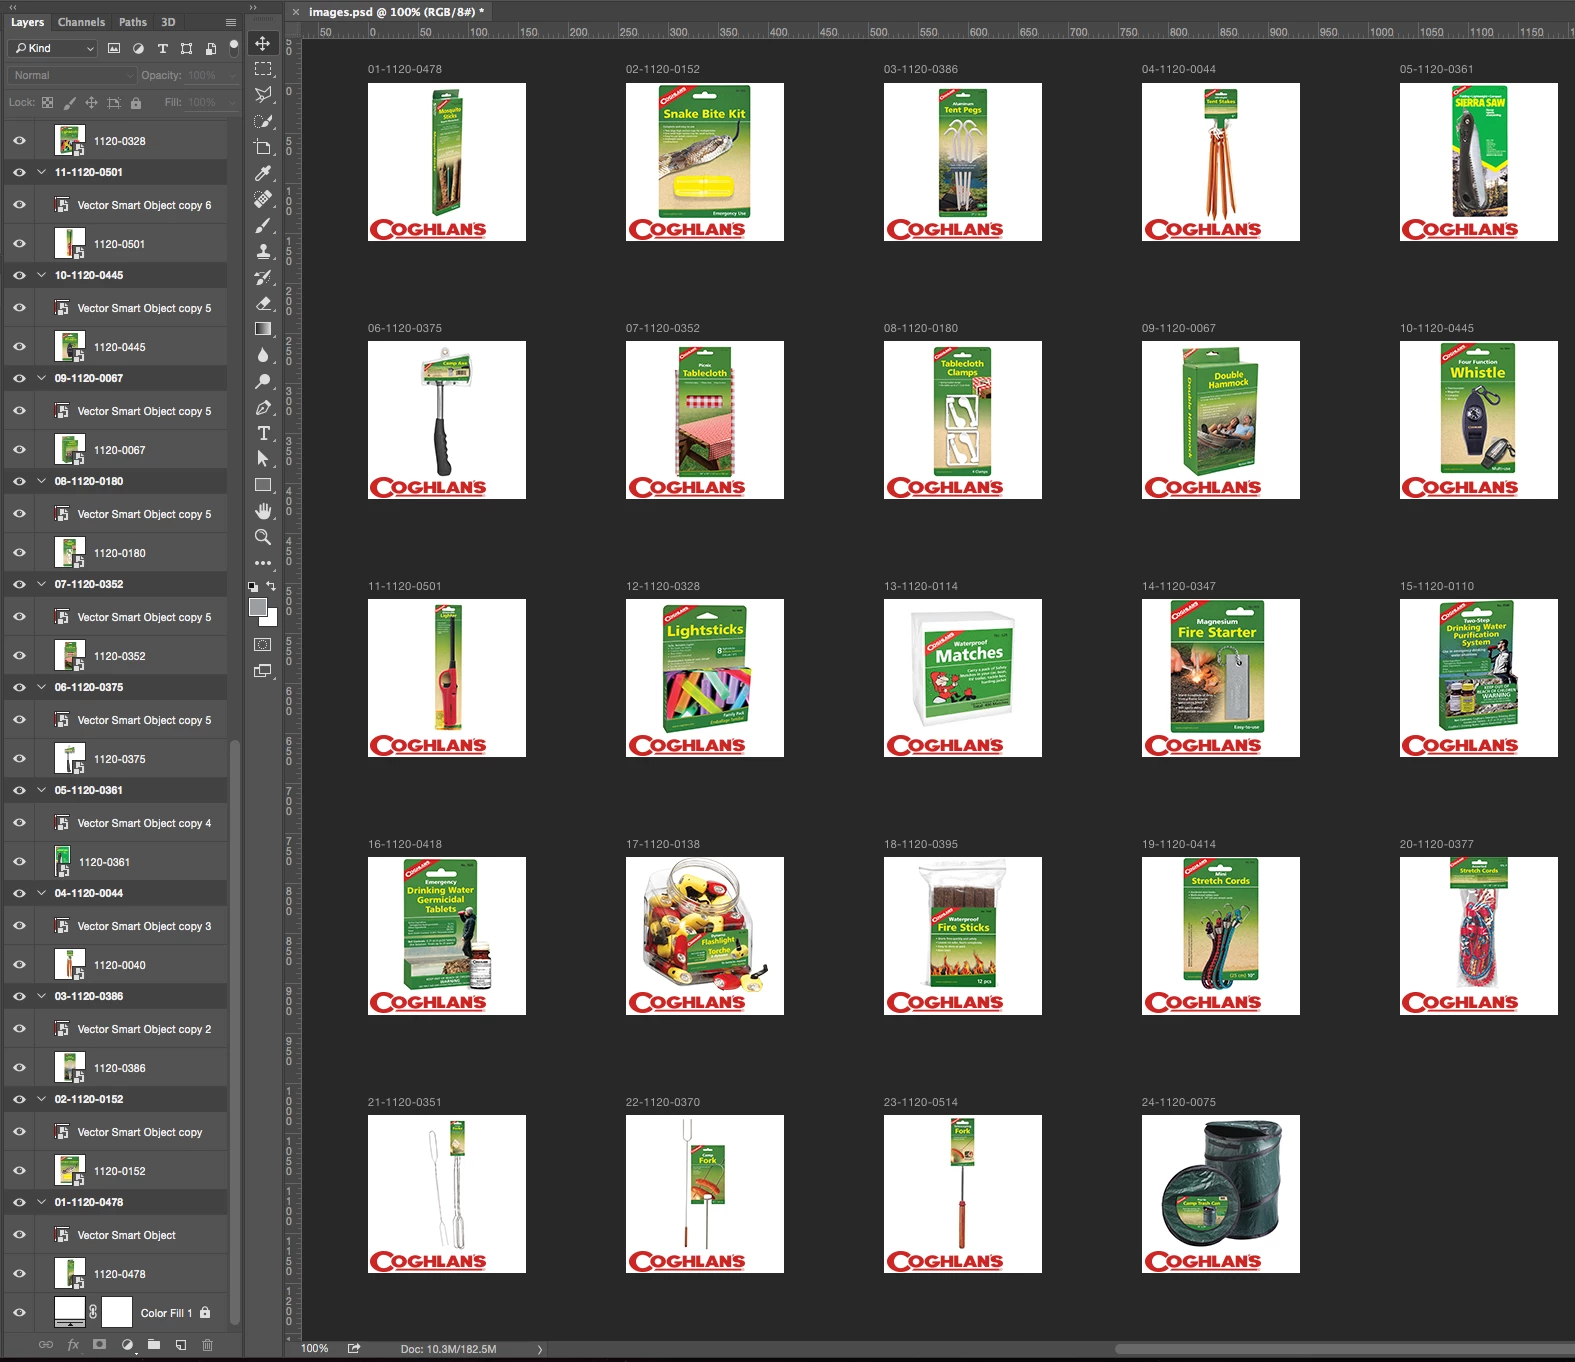Click the link layers icon
This screenshot has height=1362, width=1575.
click(46, 1345)
